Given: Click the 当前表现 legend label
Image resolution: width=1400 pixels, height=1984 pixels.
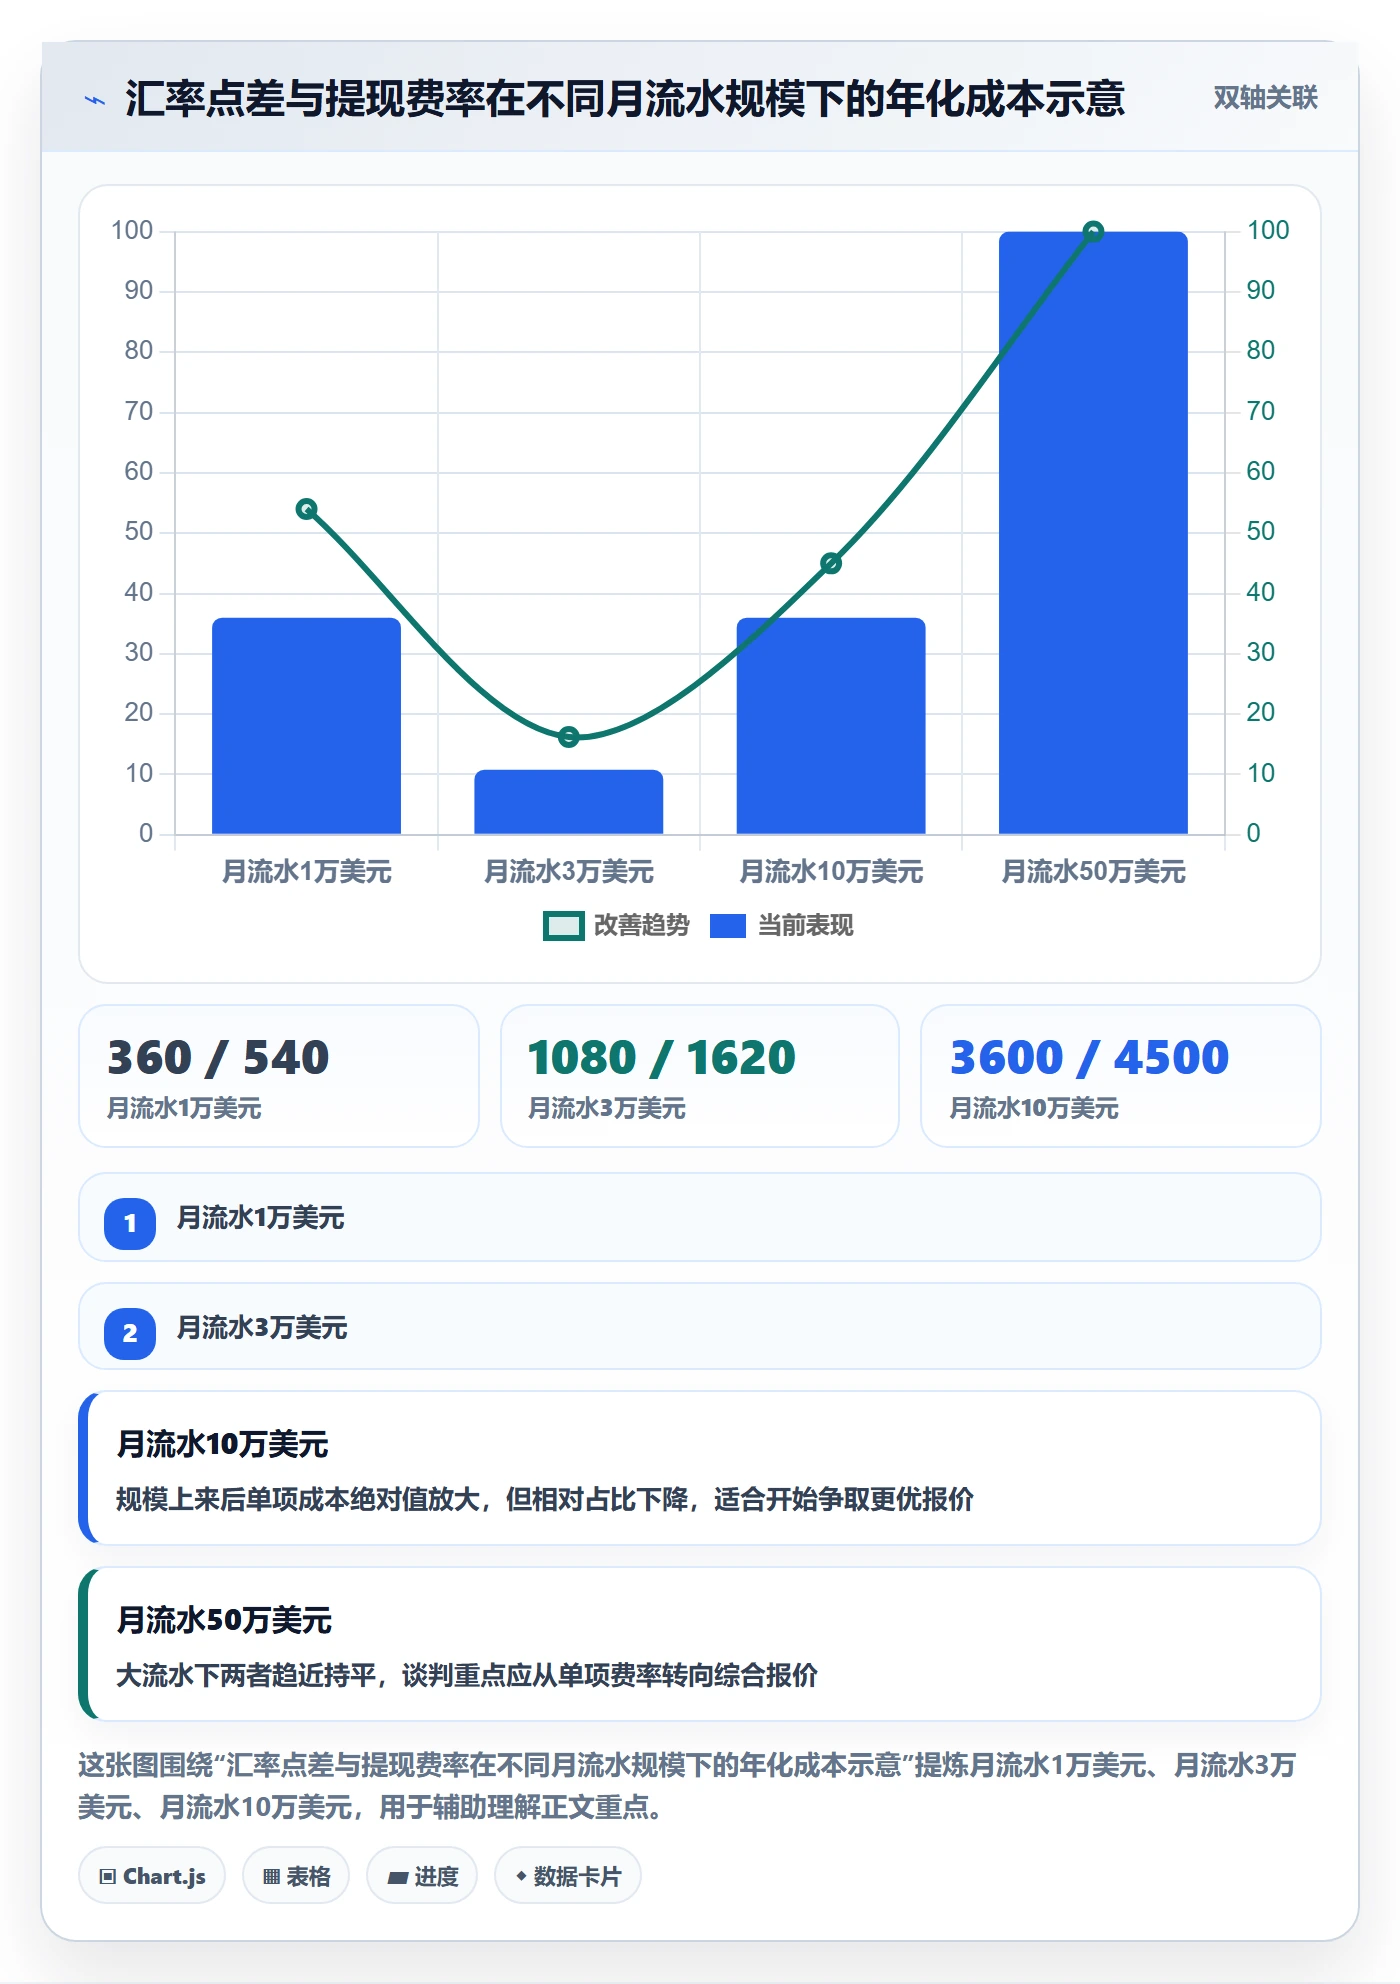Looking at the screenshot, I should (805, 926).
